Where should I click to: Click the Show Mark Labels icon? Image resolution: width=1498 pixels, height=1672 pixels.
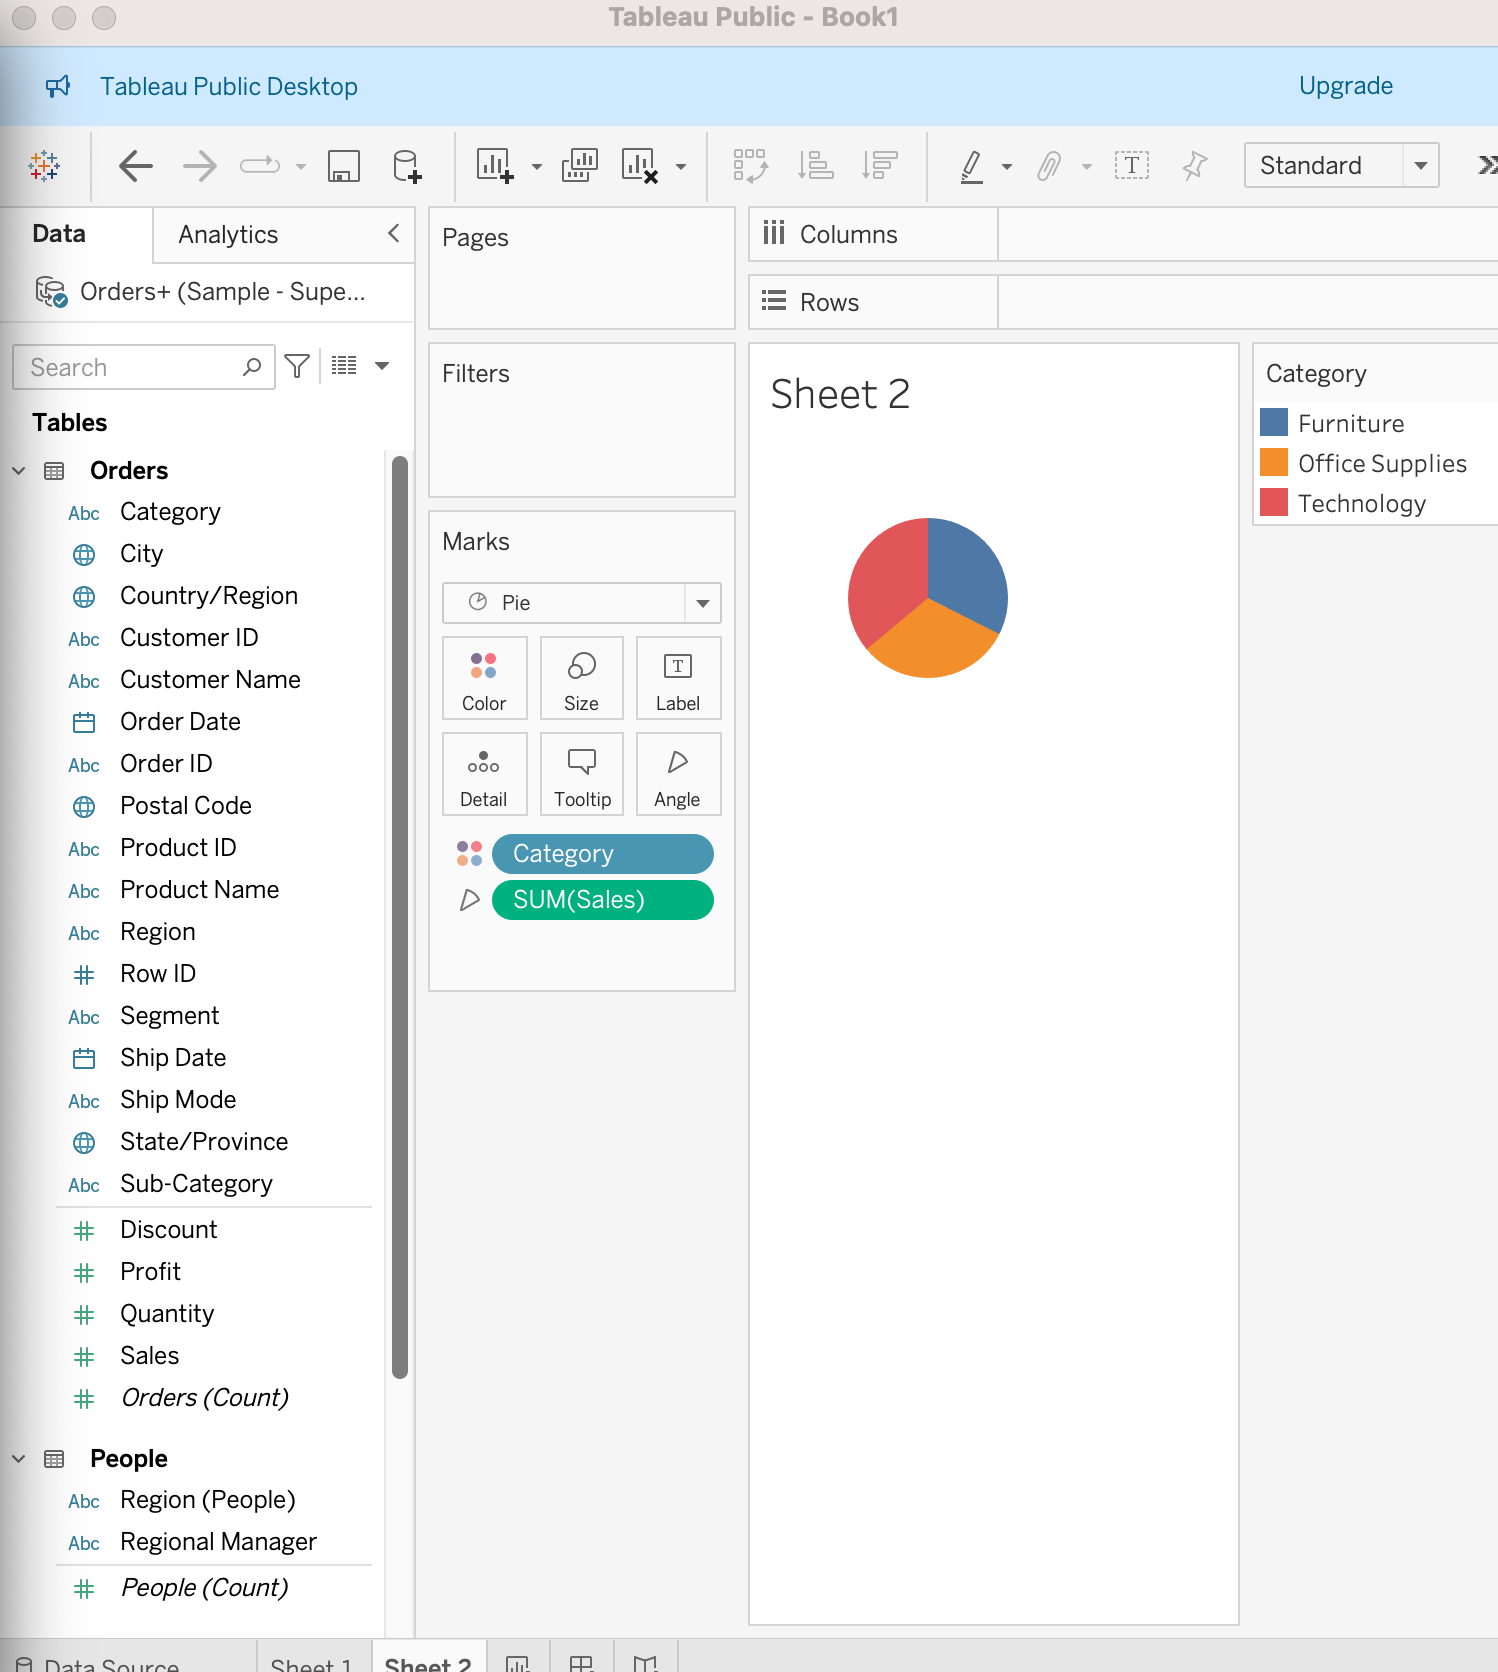point(1132,166)
